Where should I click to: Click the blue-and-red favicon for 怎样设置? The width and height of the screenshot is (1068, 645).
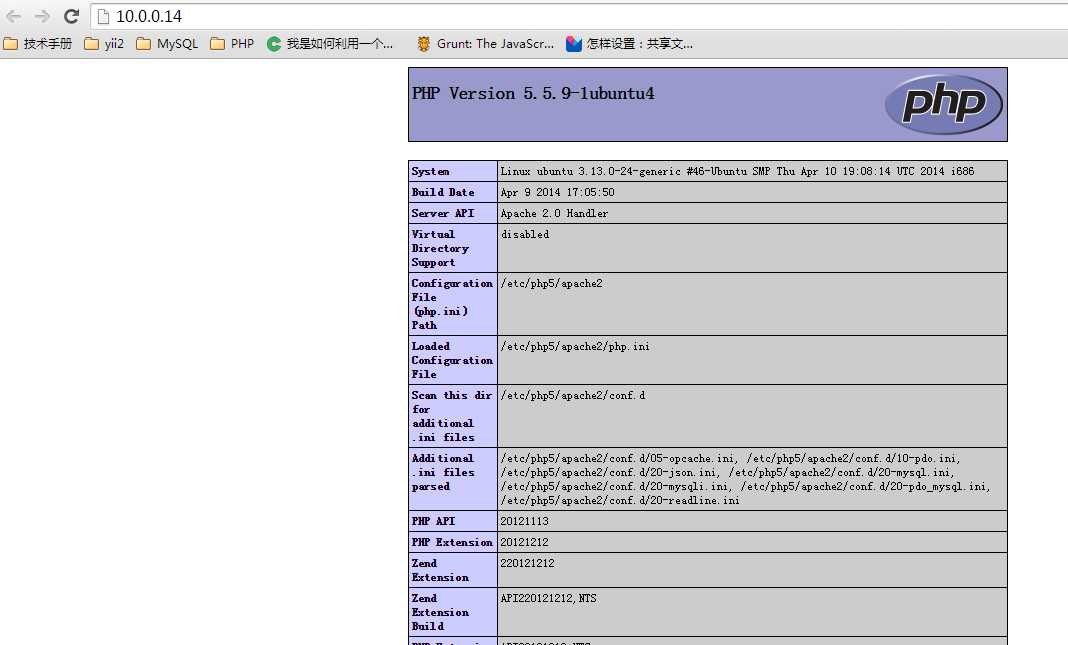click(x=574, y=44)
